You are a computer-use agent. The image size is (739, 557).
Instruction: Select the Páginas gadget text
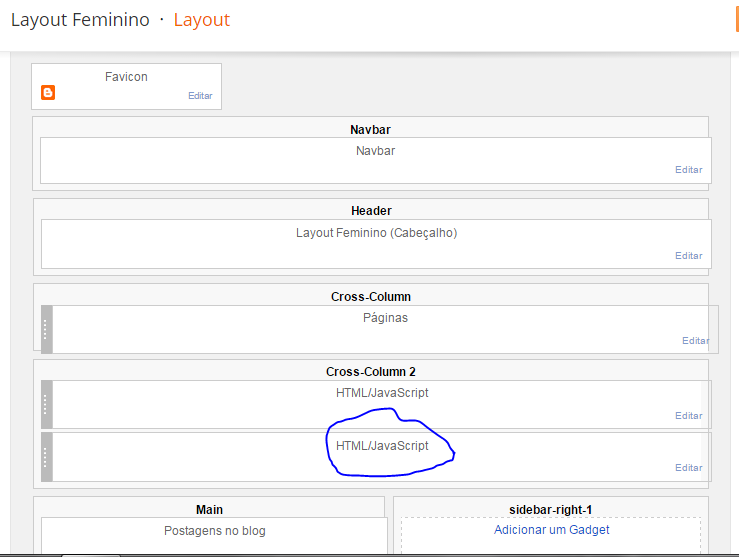click(385, 318)
